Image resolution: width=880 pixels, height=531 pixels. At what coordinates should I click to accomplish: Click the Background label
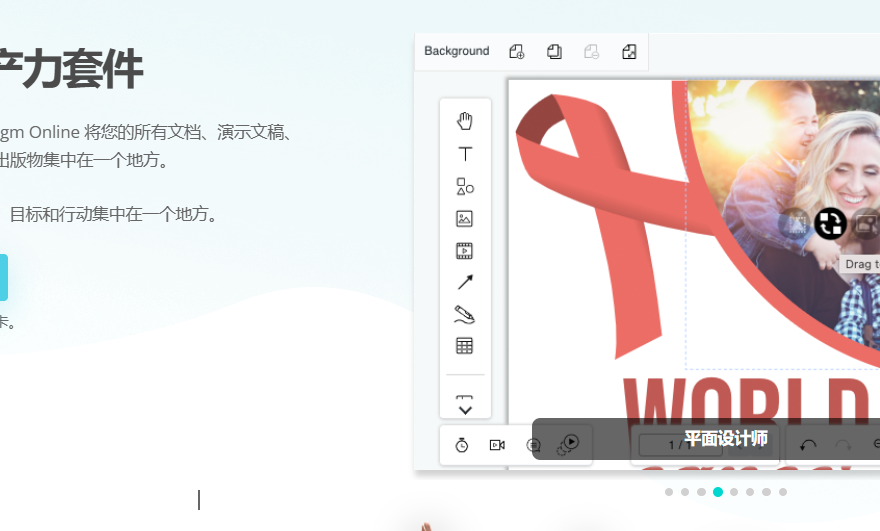(x=457, y=51)
